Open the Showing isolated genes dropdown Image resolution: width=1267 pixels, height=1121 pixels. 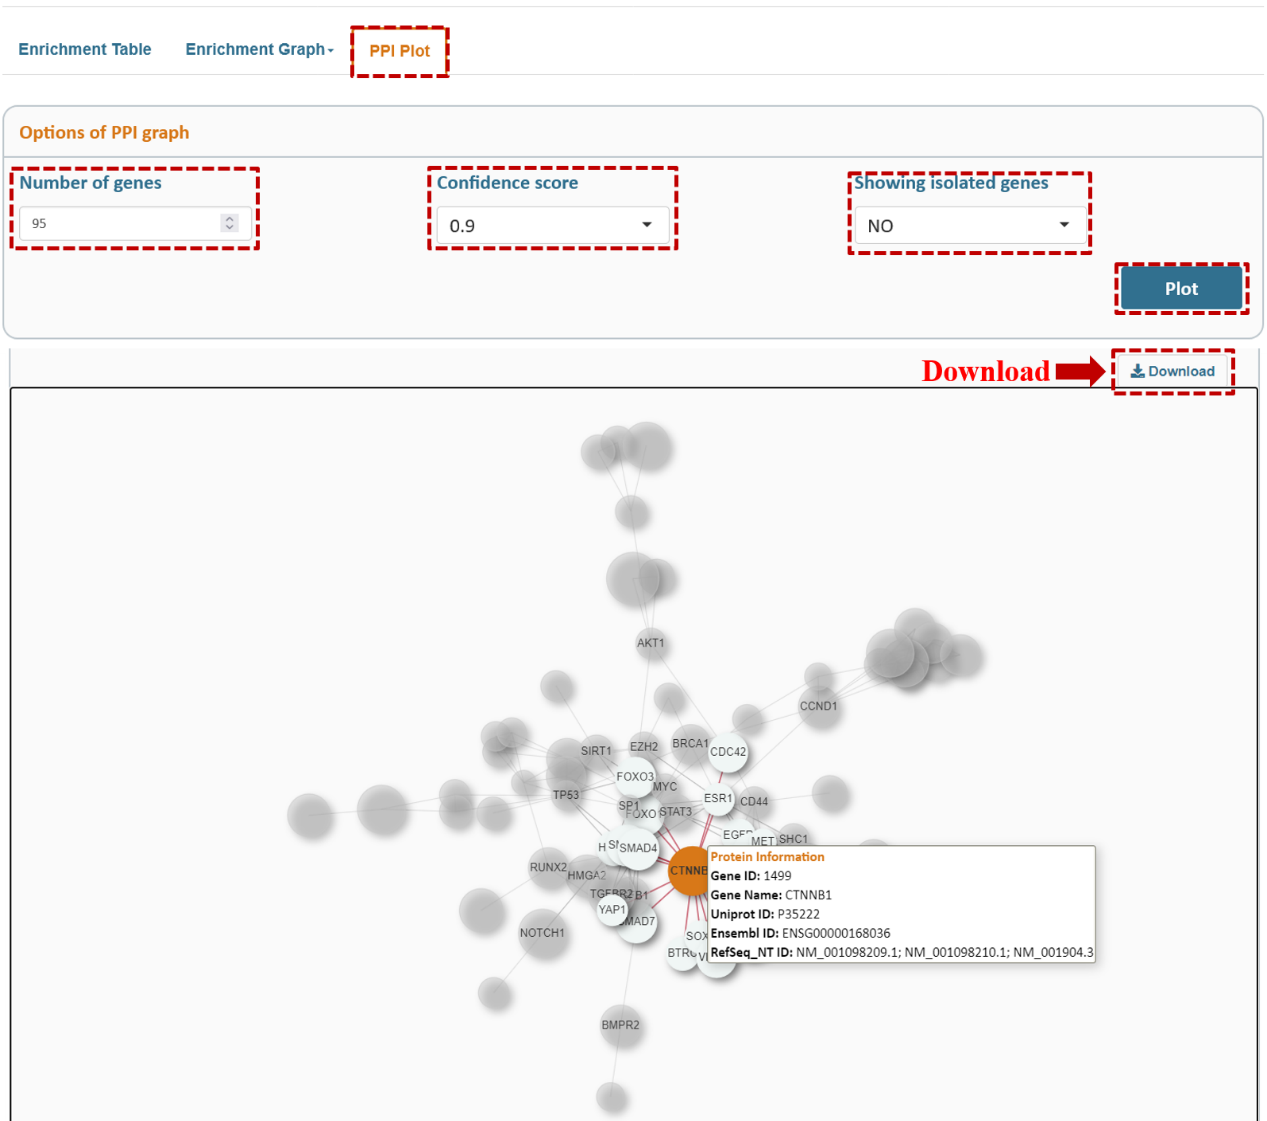968,225
